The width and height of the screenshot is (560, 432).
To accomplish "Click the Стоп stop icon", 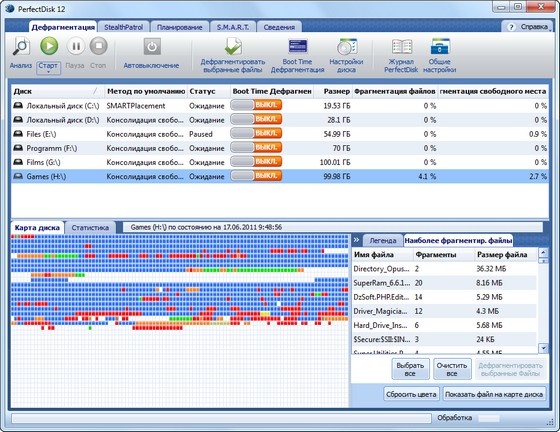I will click(99, 46).
